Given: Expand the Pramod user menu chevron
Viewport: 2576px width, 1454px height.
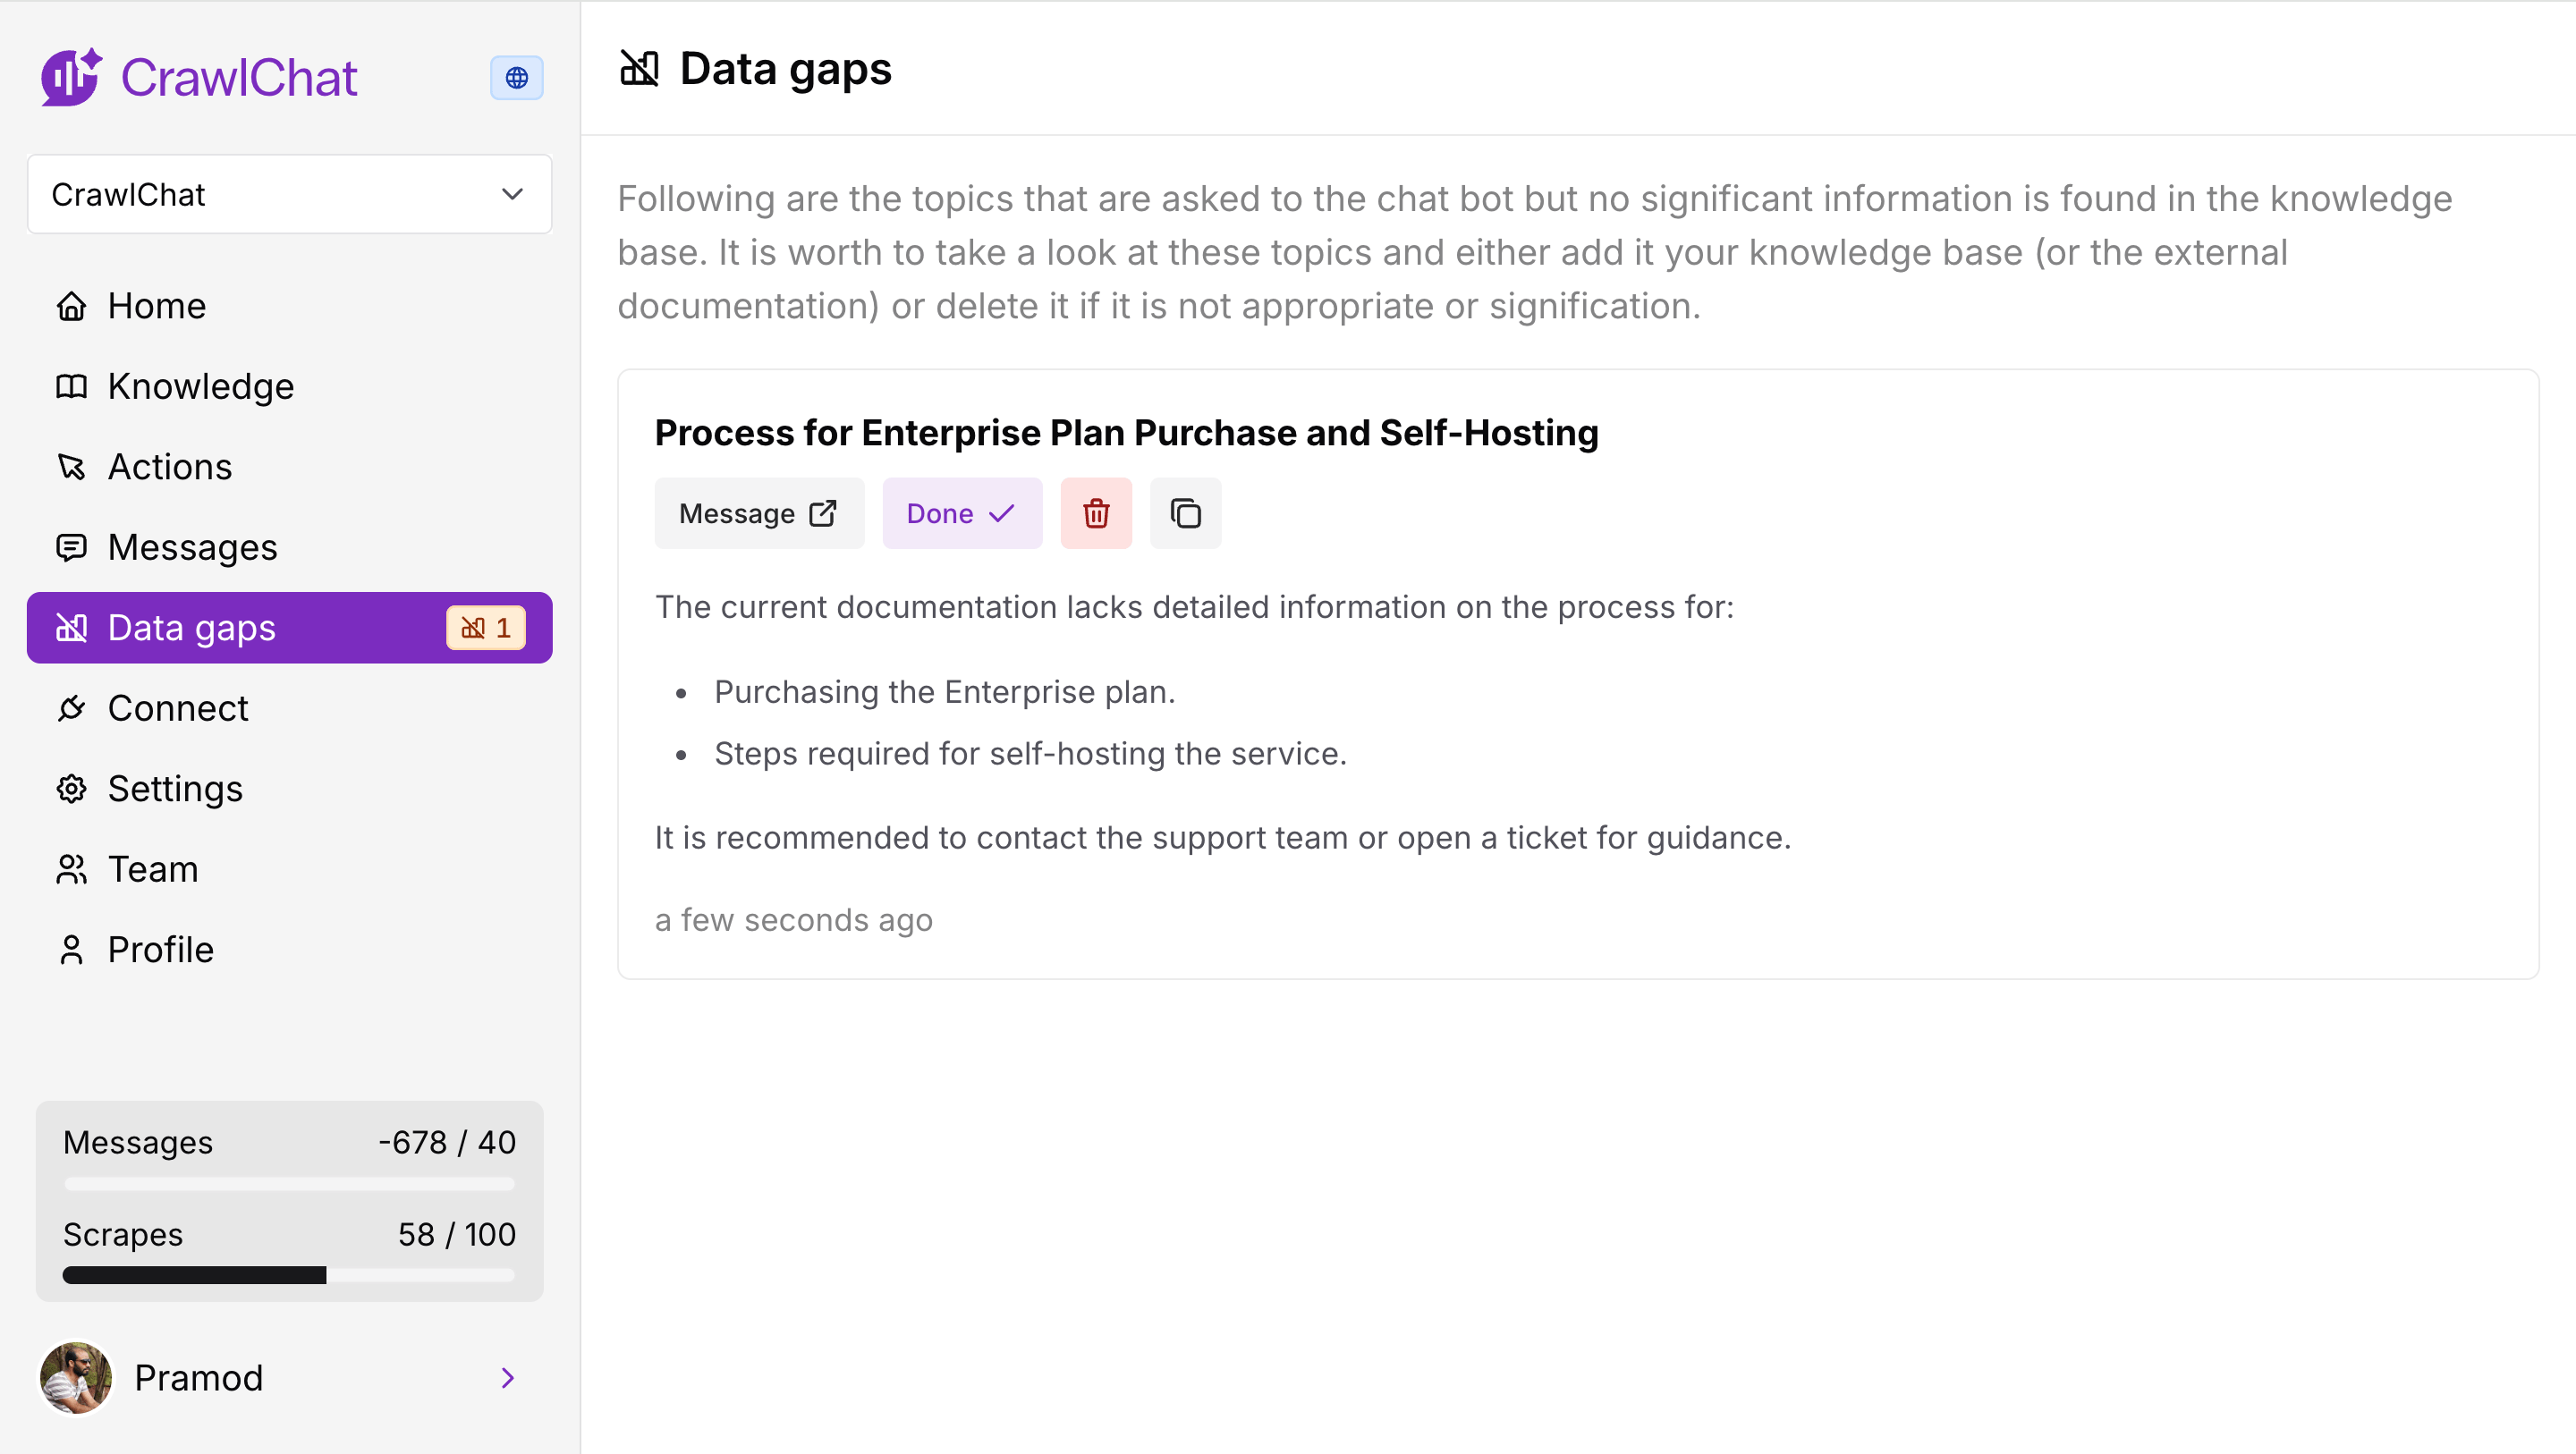Looking at the screenshot, I should pos(507,1378).
